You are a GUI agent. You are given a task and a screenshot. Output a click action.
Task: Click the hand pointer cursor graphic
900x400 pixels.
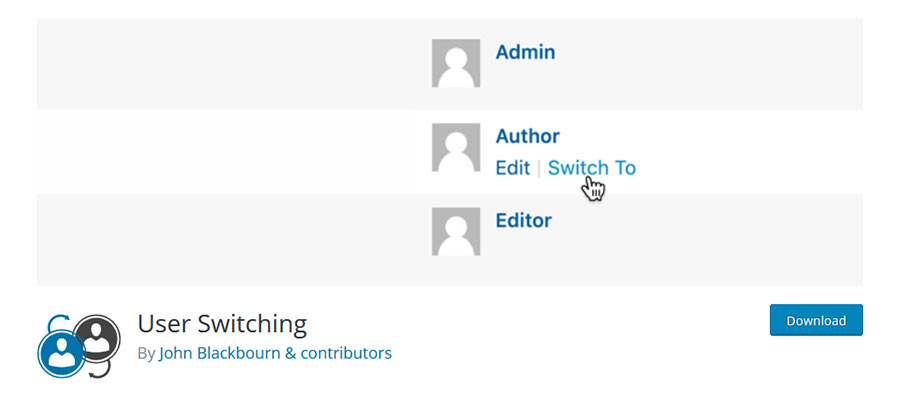593,187
